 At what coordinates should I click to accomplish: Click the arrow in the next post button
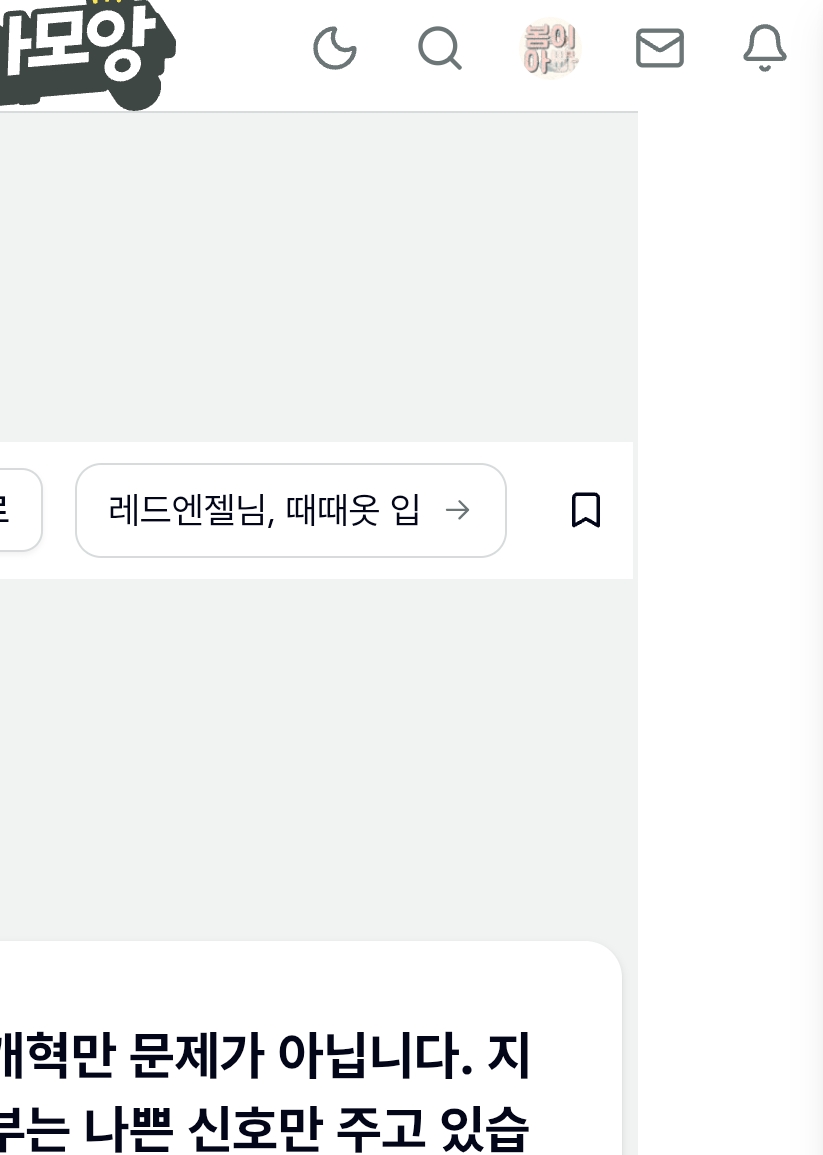(458, 510)
